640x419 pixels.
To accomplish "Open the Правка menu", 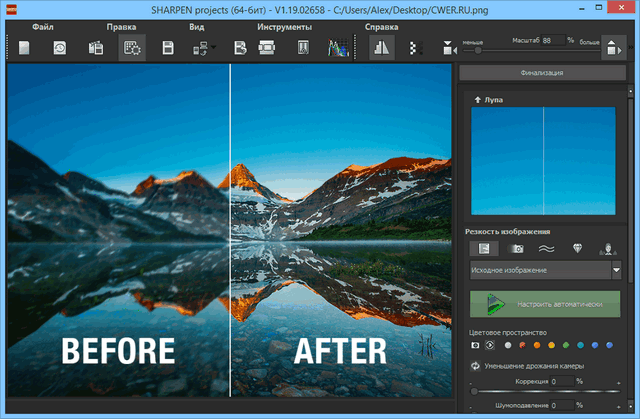I will coord(121,27).
